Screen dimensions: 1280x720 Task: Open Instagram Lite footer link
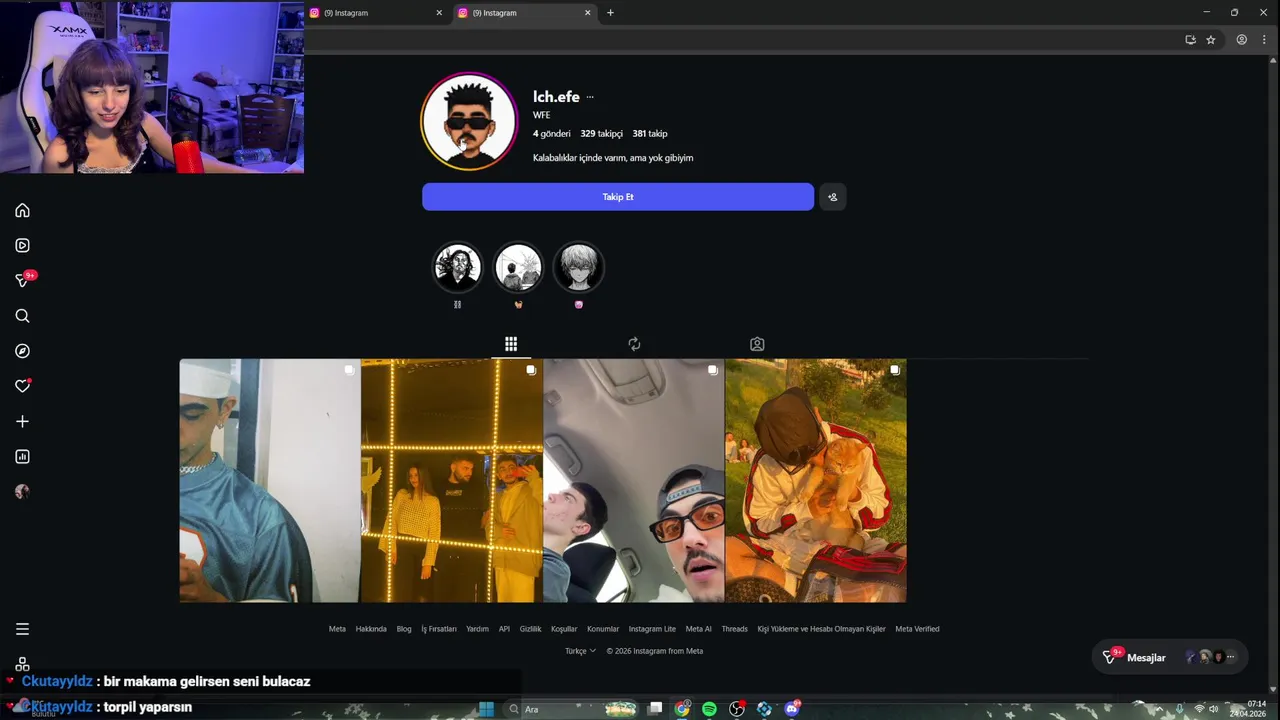click(x=652, y=629)
